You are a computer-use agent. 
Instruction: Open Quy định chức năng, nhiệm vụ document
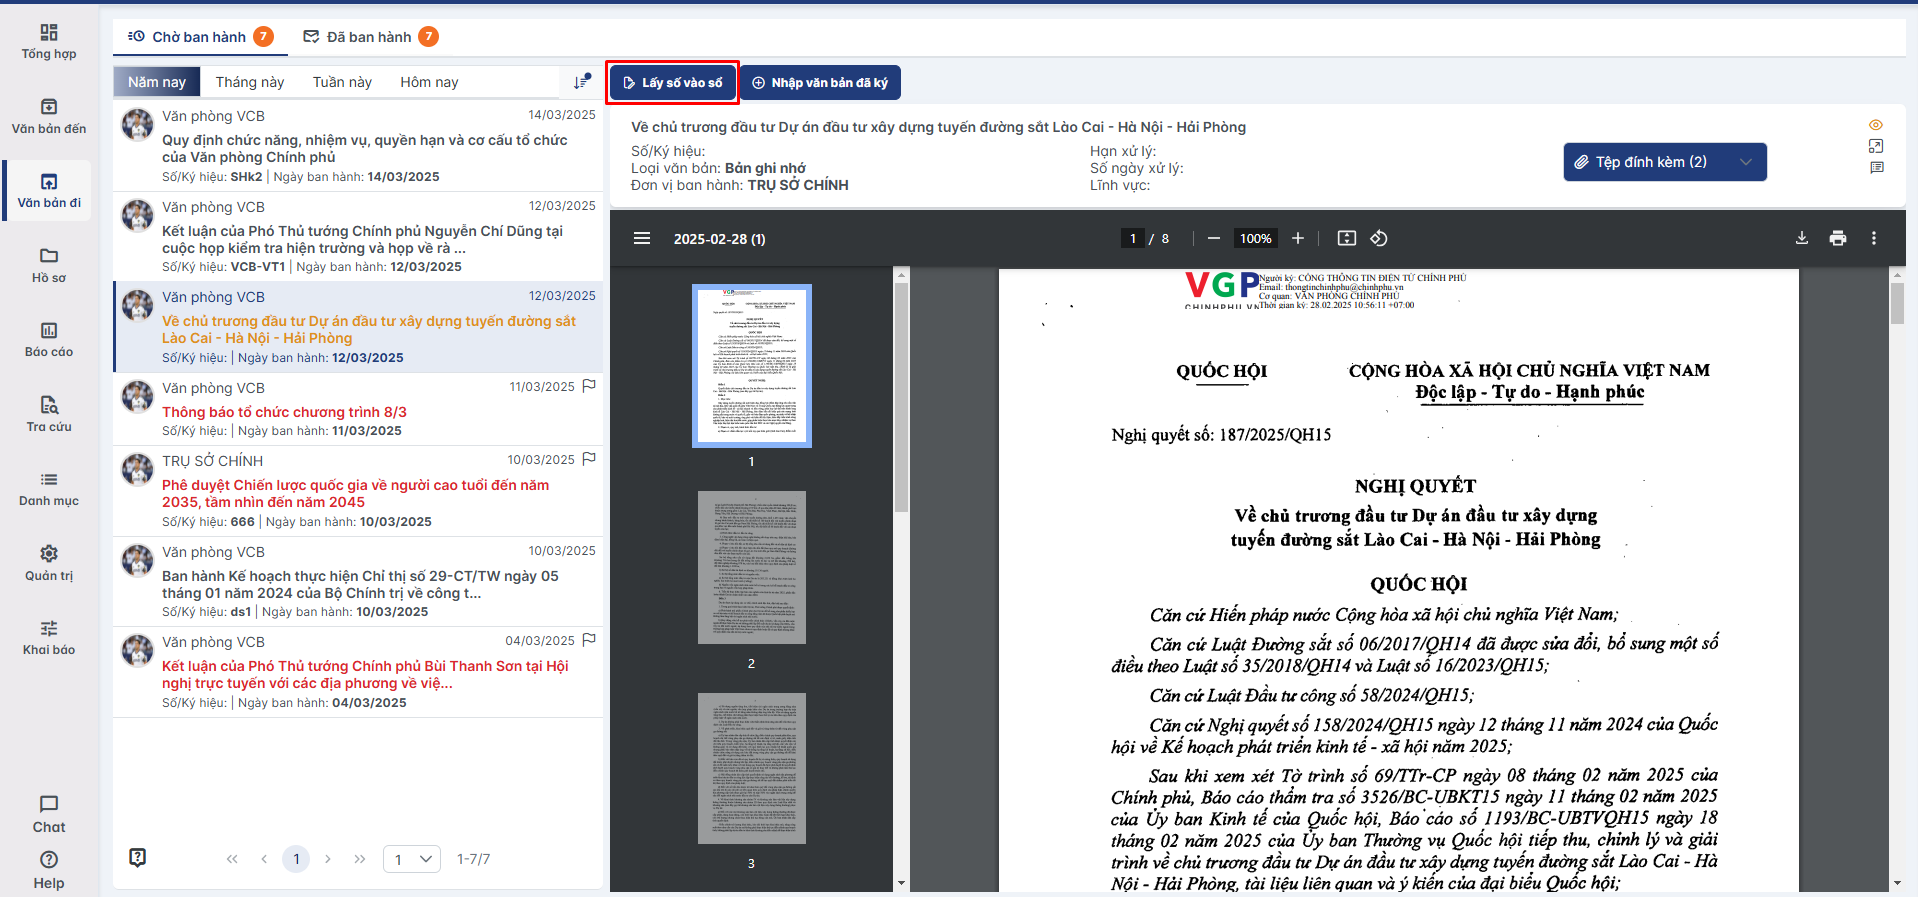coord(358,146)
